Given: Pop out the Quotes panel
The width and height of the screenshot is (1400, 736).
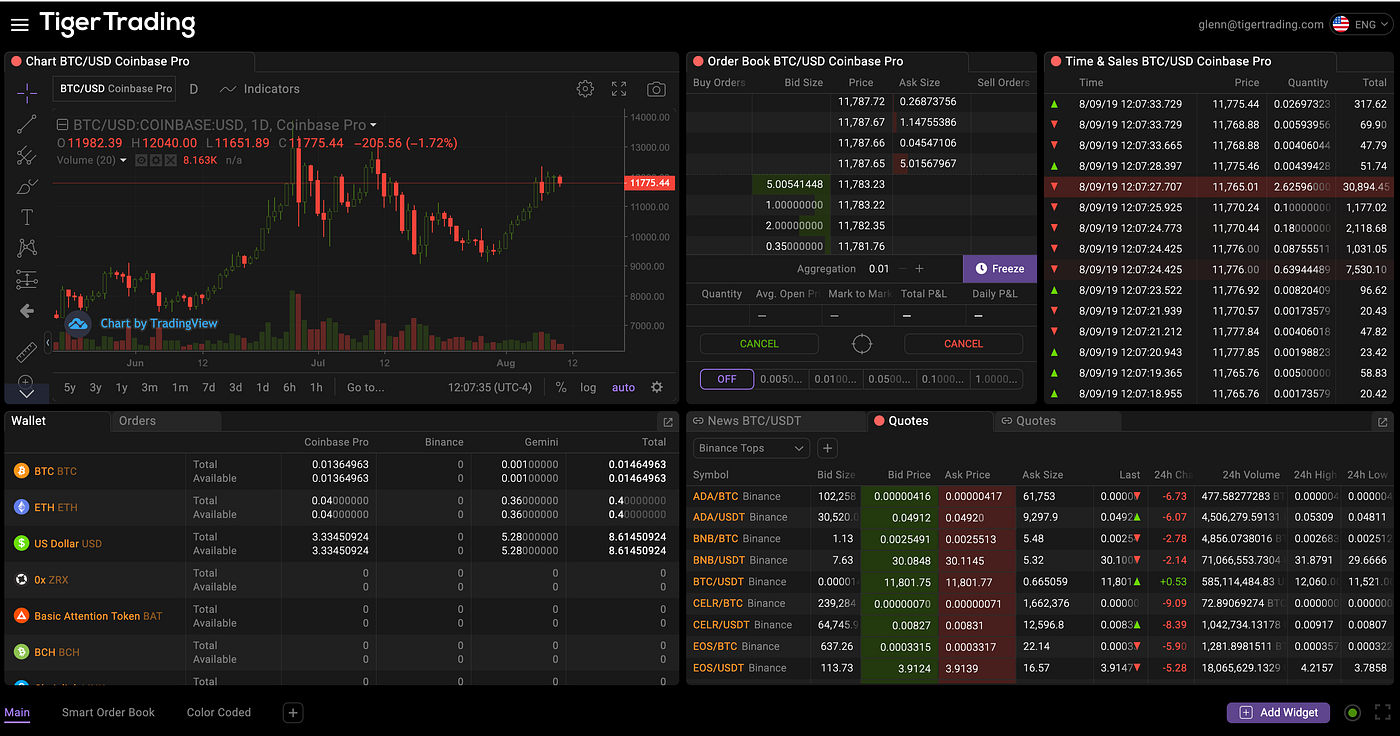Looking at the screenshot, I should tap(1382, 422).
